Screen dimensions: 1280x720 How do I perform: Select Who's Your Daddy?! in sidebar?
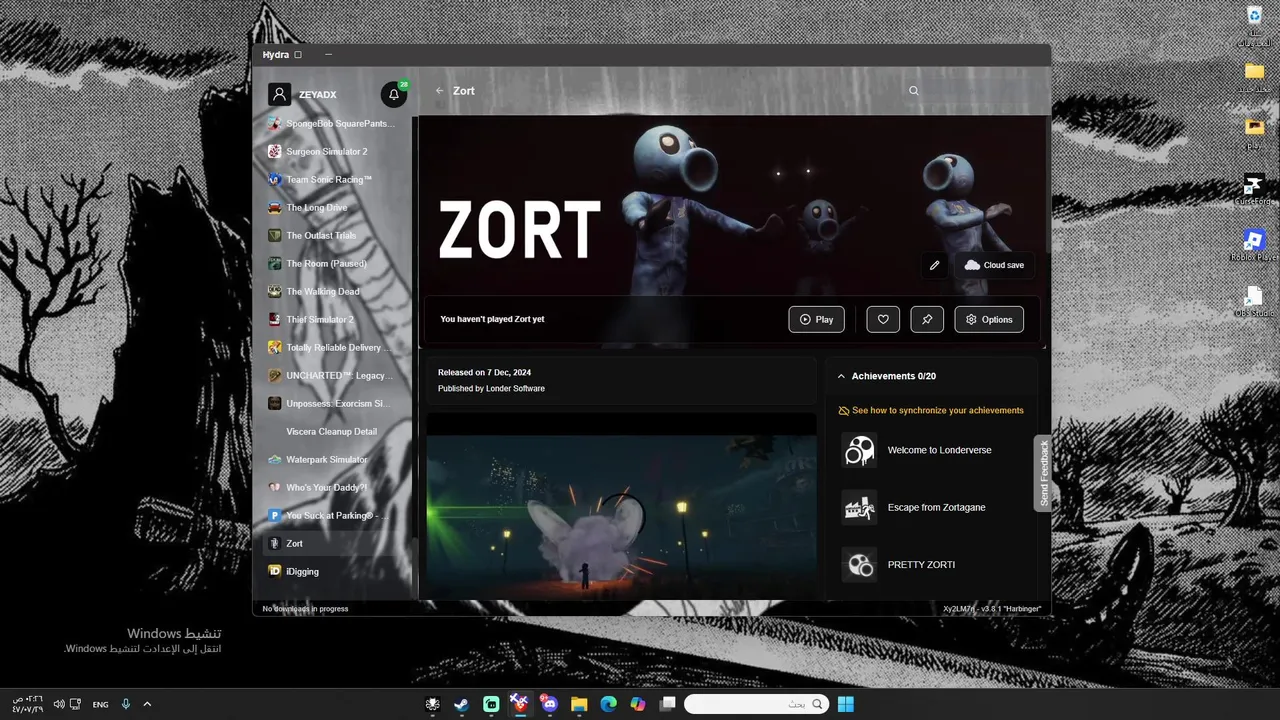click(334, 487)
